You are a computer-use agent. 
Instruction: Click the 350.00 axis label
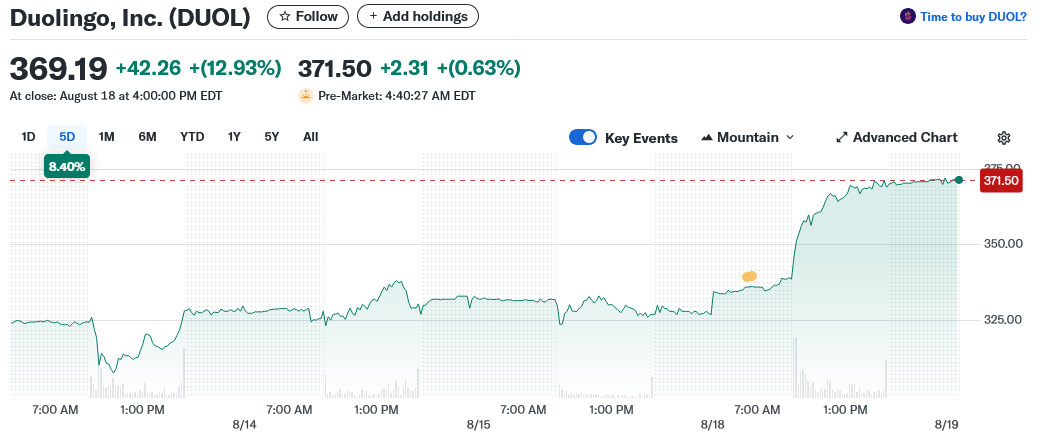coord(1003,243)
